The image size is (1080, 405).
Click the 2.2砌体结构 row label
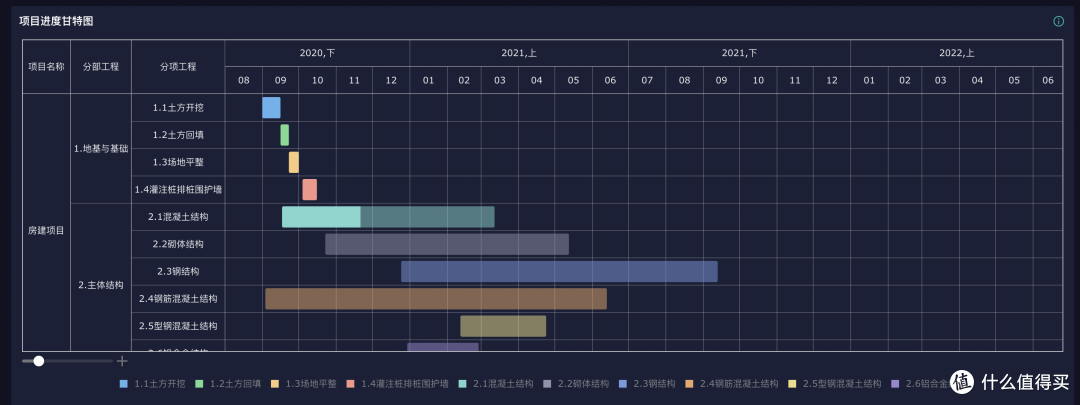[x=178, y=245]
